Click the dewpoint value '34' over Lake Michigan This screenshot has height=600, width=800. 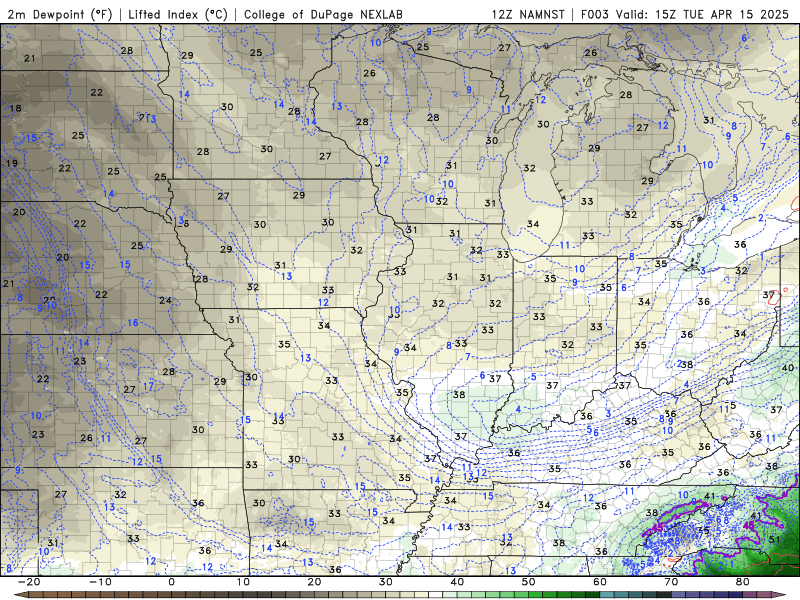tap(533, 224)
